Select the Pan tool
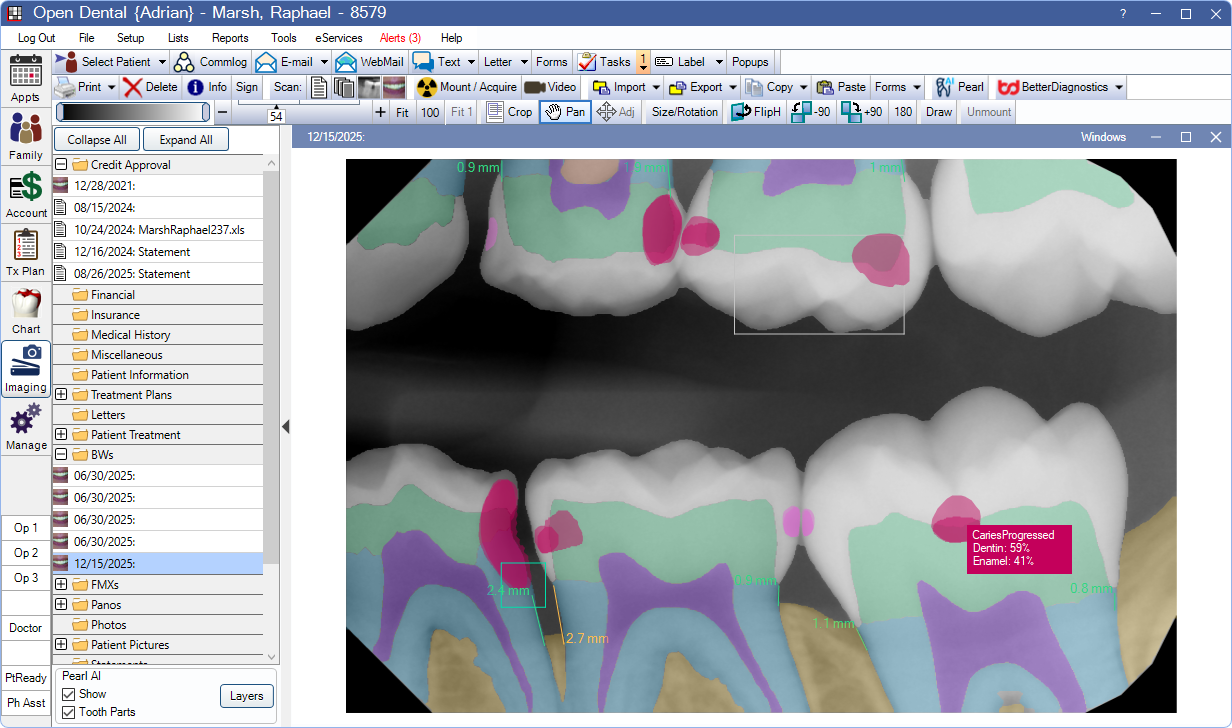This screenshot has height=728, width=1232. pos(564,112)
